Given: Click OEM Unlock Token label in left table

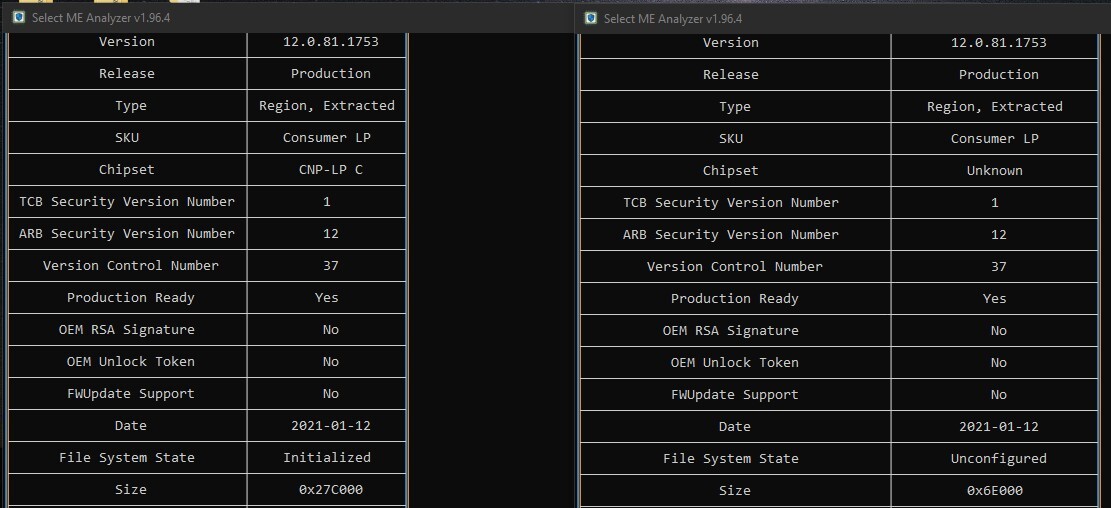Looking at the screenshot, I should [131, 361].
